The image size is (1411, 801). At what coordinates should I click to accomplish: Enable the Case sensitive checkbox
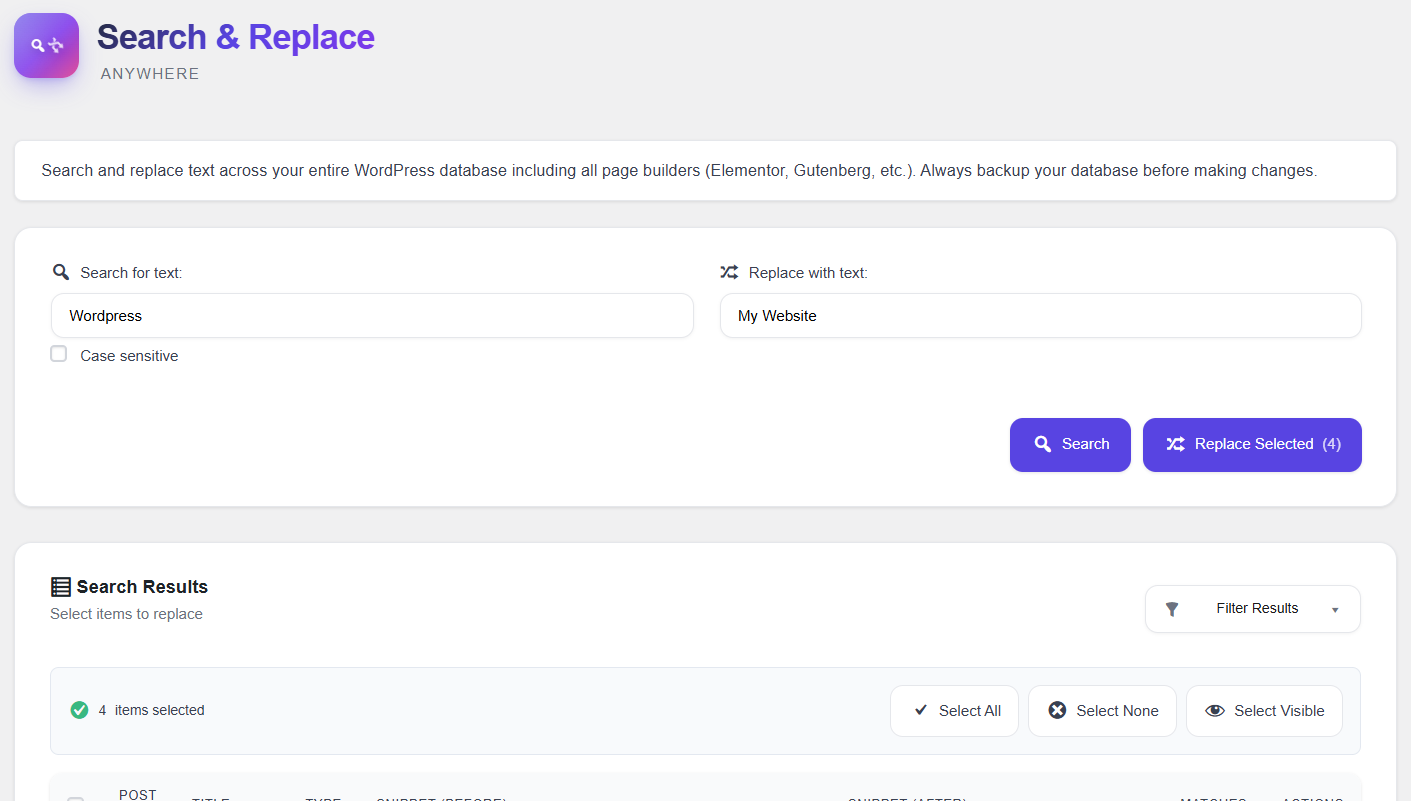[59, 354]
